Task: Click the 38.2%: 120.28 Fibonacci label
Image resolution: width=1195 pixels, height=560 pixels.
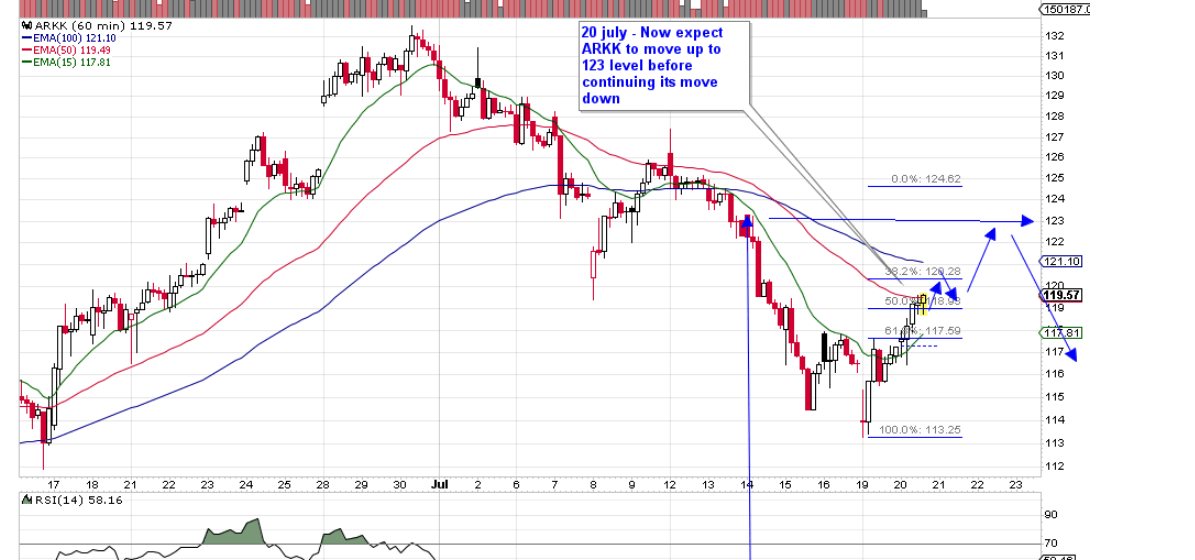Action: [x=923, y=271]
